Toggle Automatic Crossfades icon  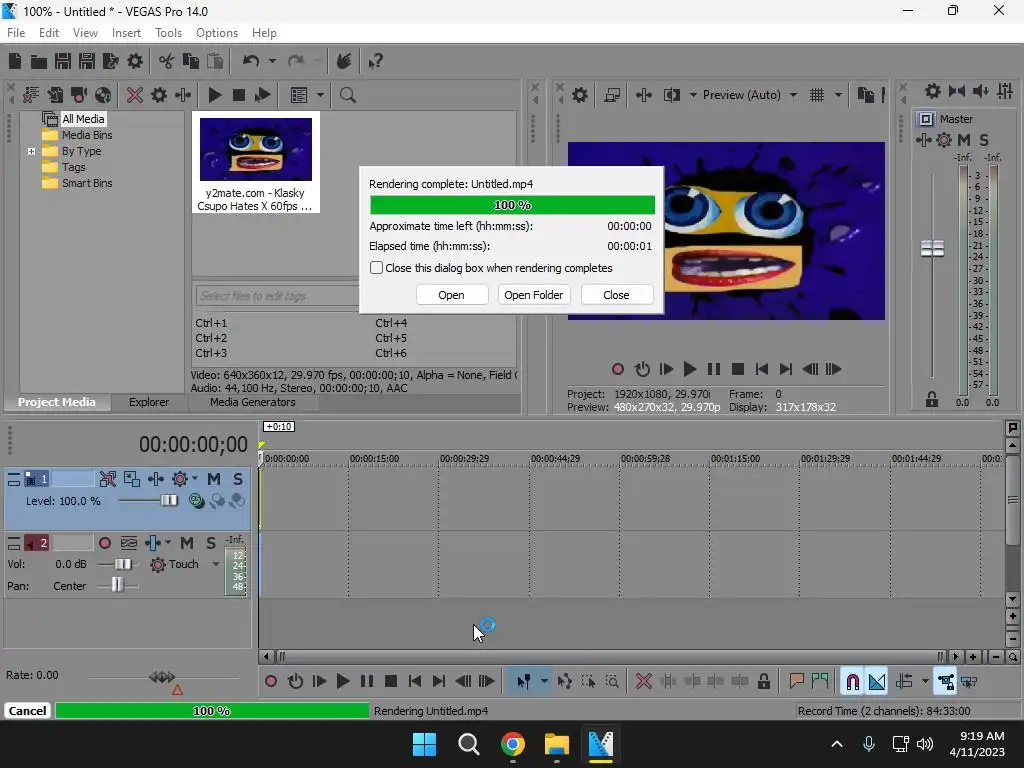[x=876, y=681]
